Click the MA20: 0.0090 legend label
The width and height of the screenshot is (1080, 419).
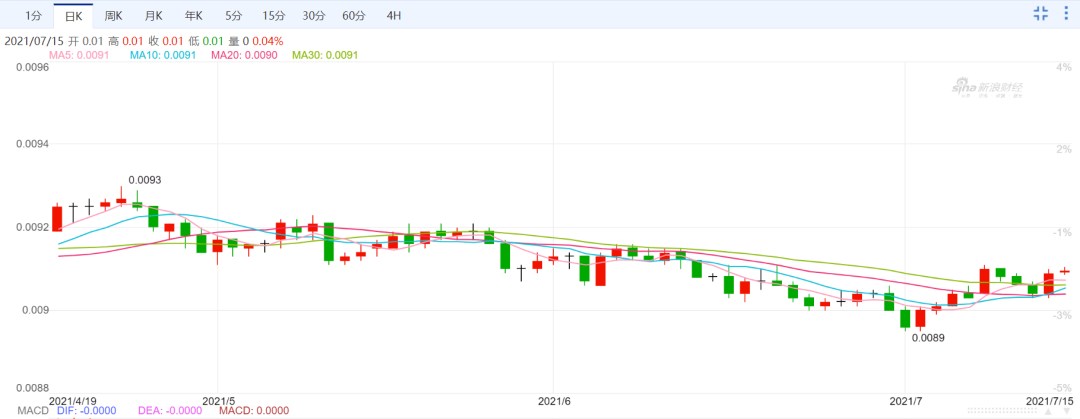244,54
